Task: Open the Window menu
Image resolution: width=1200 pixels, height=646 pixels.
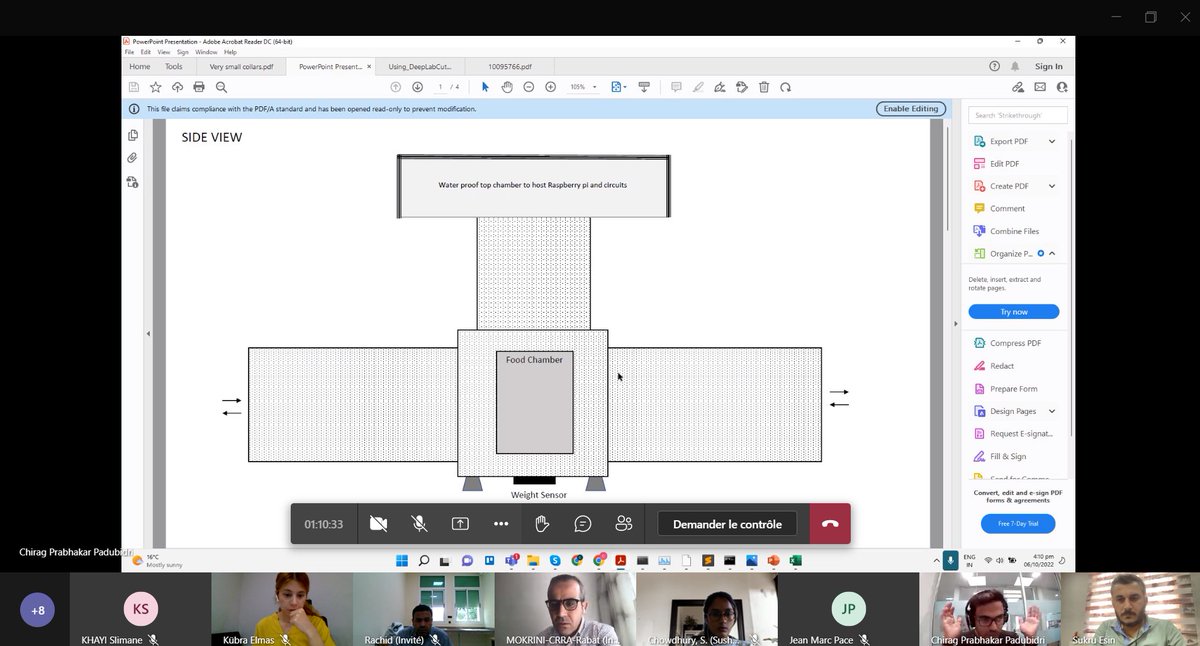Action: pos(206,52)
